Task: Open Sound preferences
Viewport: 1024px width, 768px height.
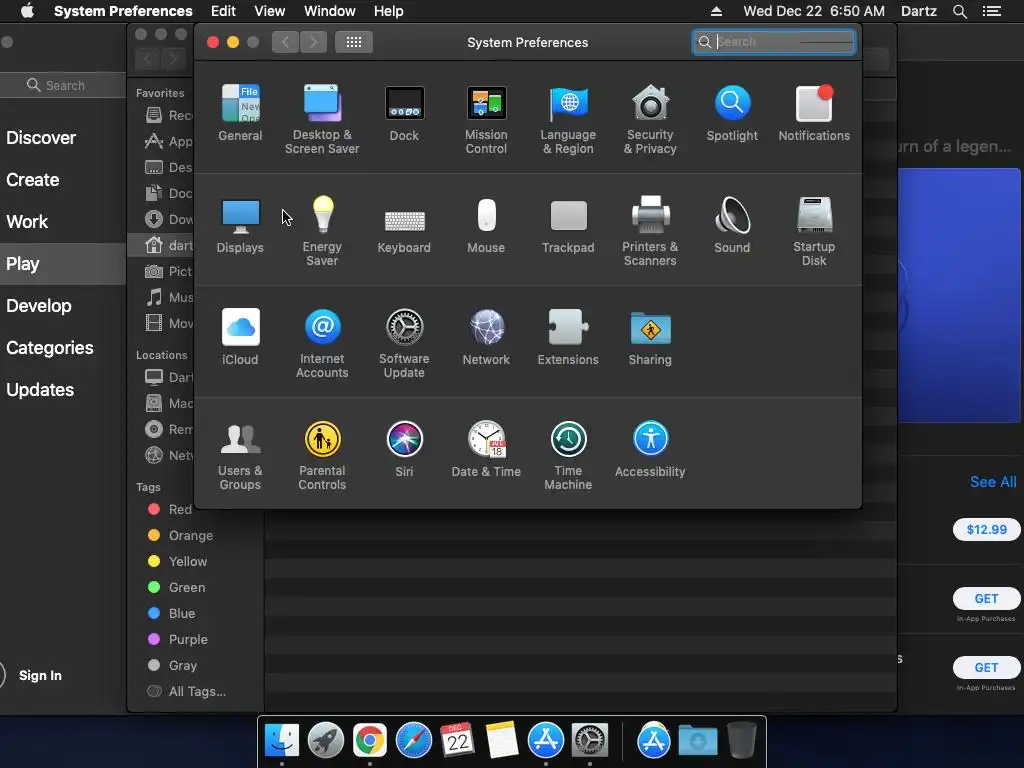Action: point(732,225)
